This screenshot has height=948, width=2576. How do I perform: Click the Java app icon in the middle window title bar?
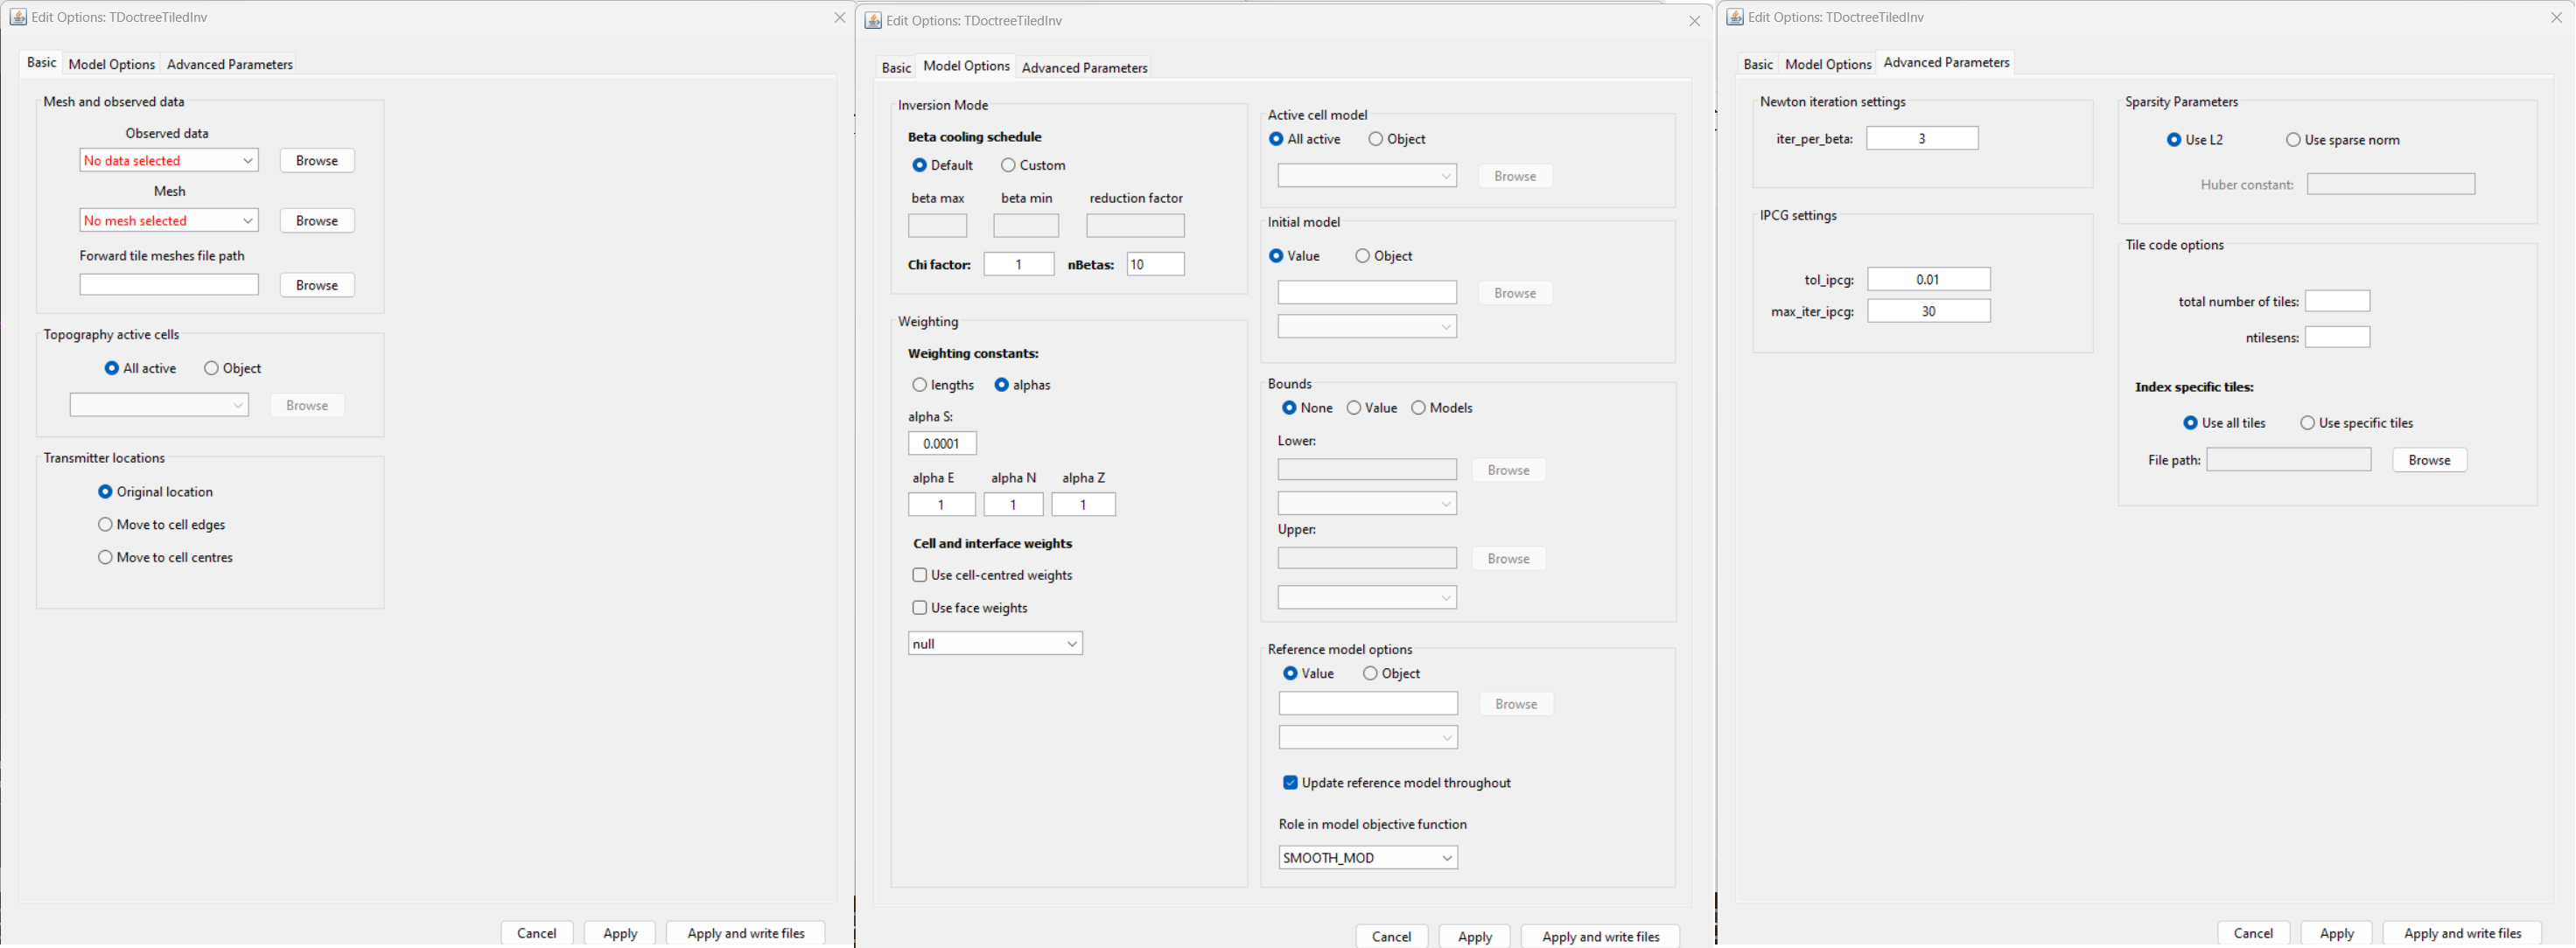(873, 20)
